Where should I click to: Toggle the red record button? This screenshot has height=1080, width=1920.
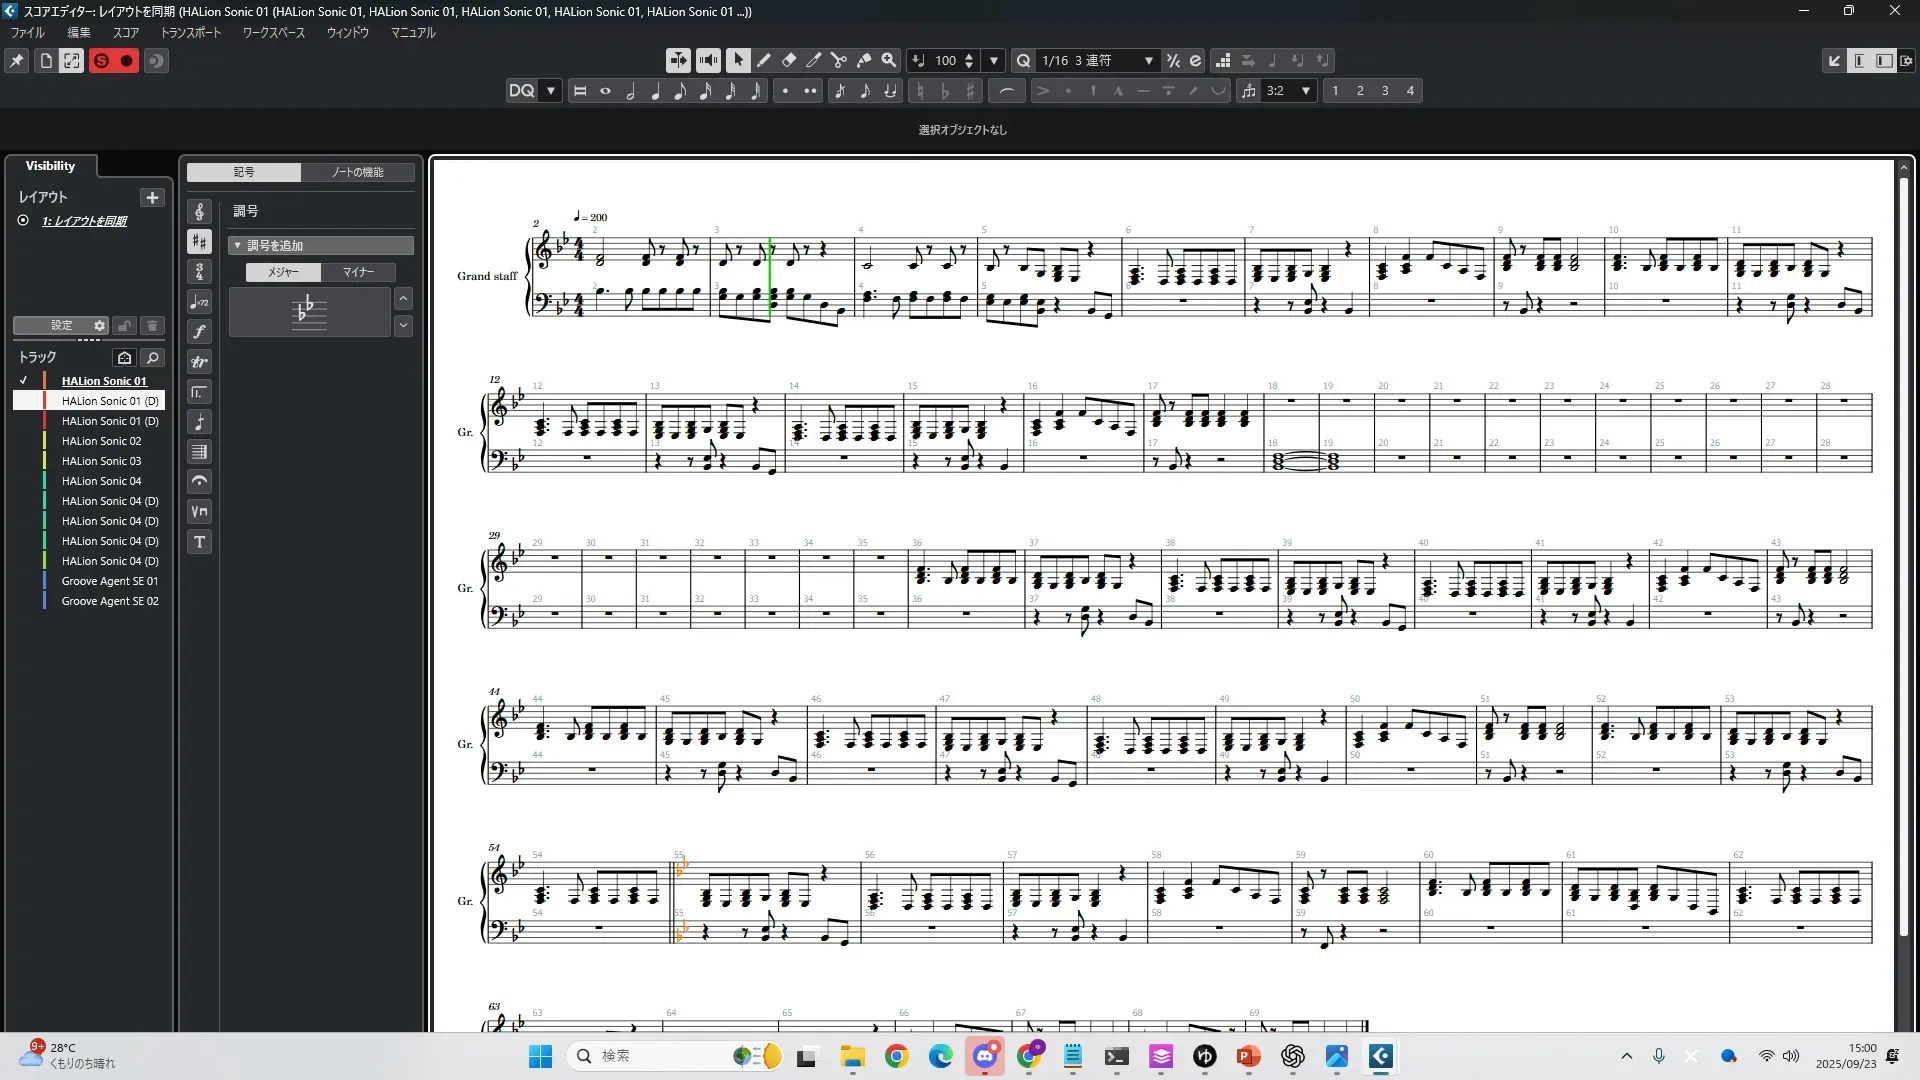pyautogui.click(x=127, y=61)
